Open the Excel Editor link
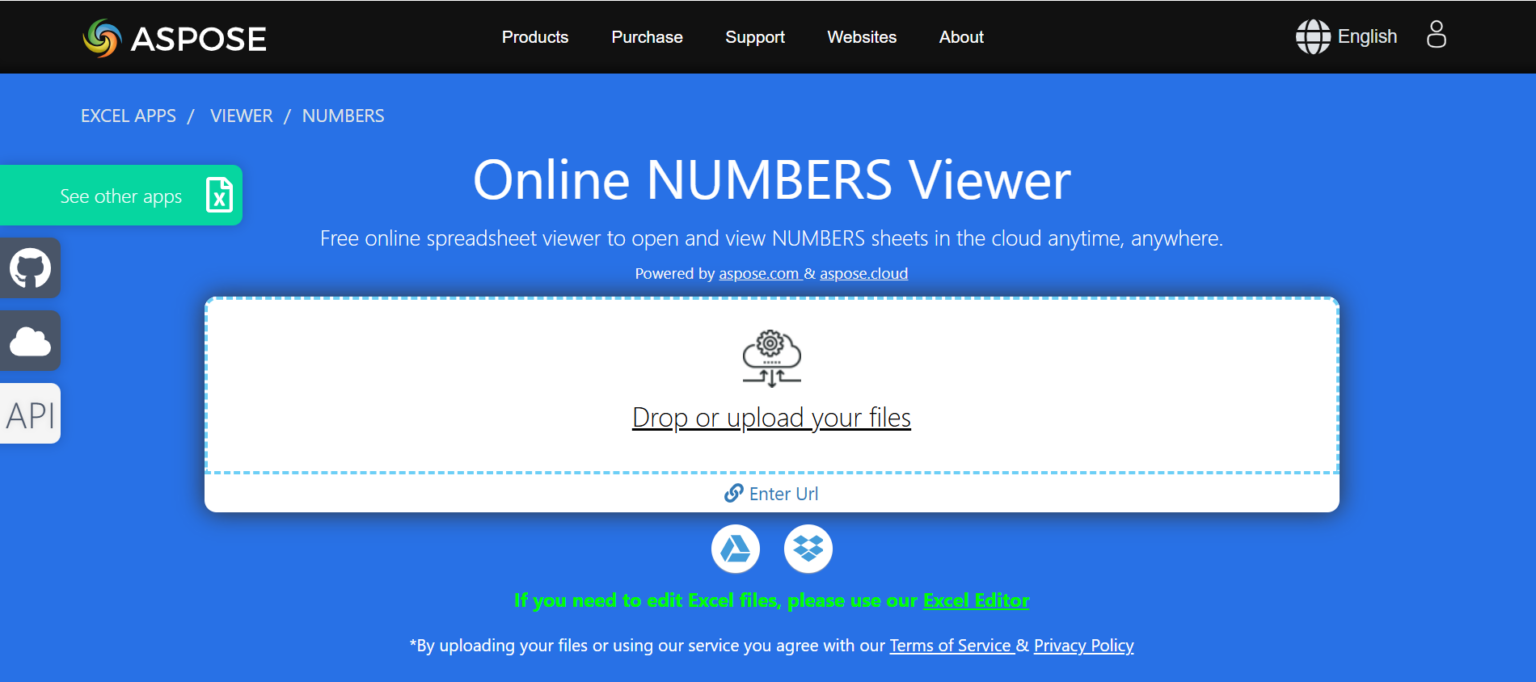The image size is (1536, 682). point(976,600)
